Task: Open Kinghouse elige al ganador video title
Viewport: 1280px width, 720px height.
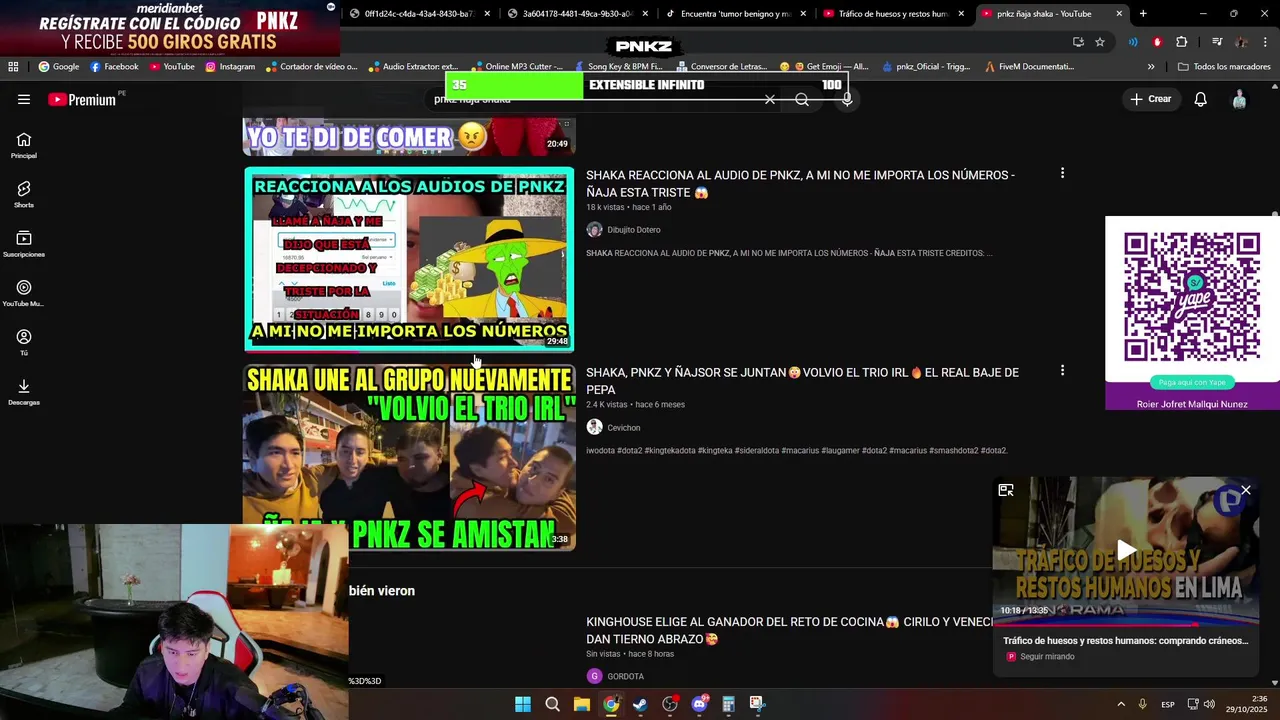Action: (x=789, y=631)
